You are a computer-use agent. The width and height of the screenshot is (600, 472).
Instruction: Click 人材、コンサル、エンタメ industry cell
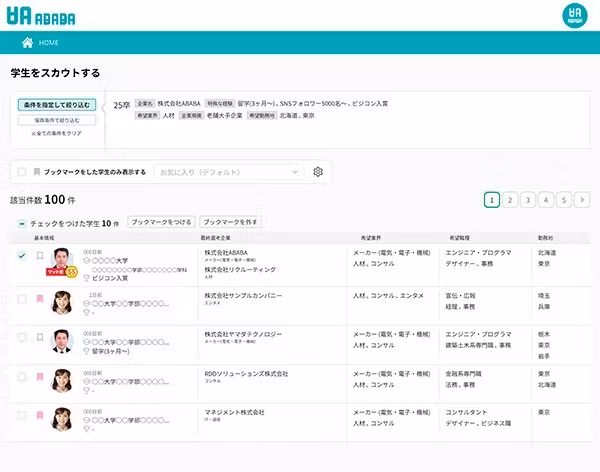point(388,296)
